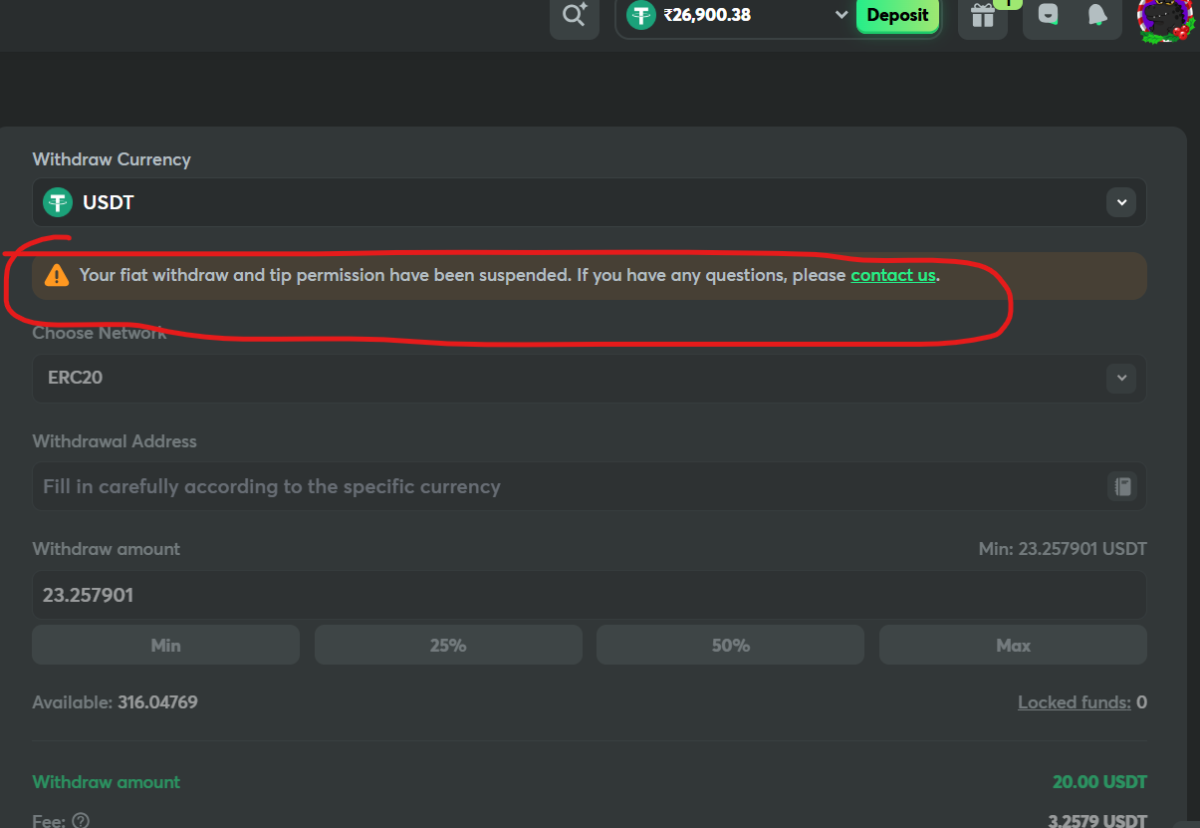Expand the wallet balance dropdown arrow
Viewport: 1200px width, 828px height.
841,15
